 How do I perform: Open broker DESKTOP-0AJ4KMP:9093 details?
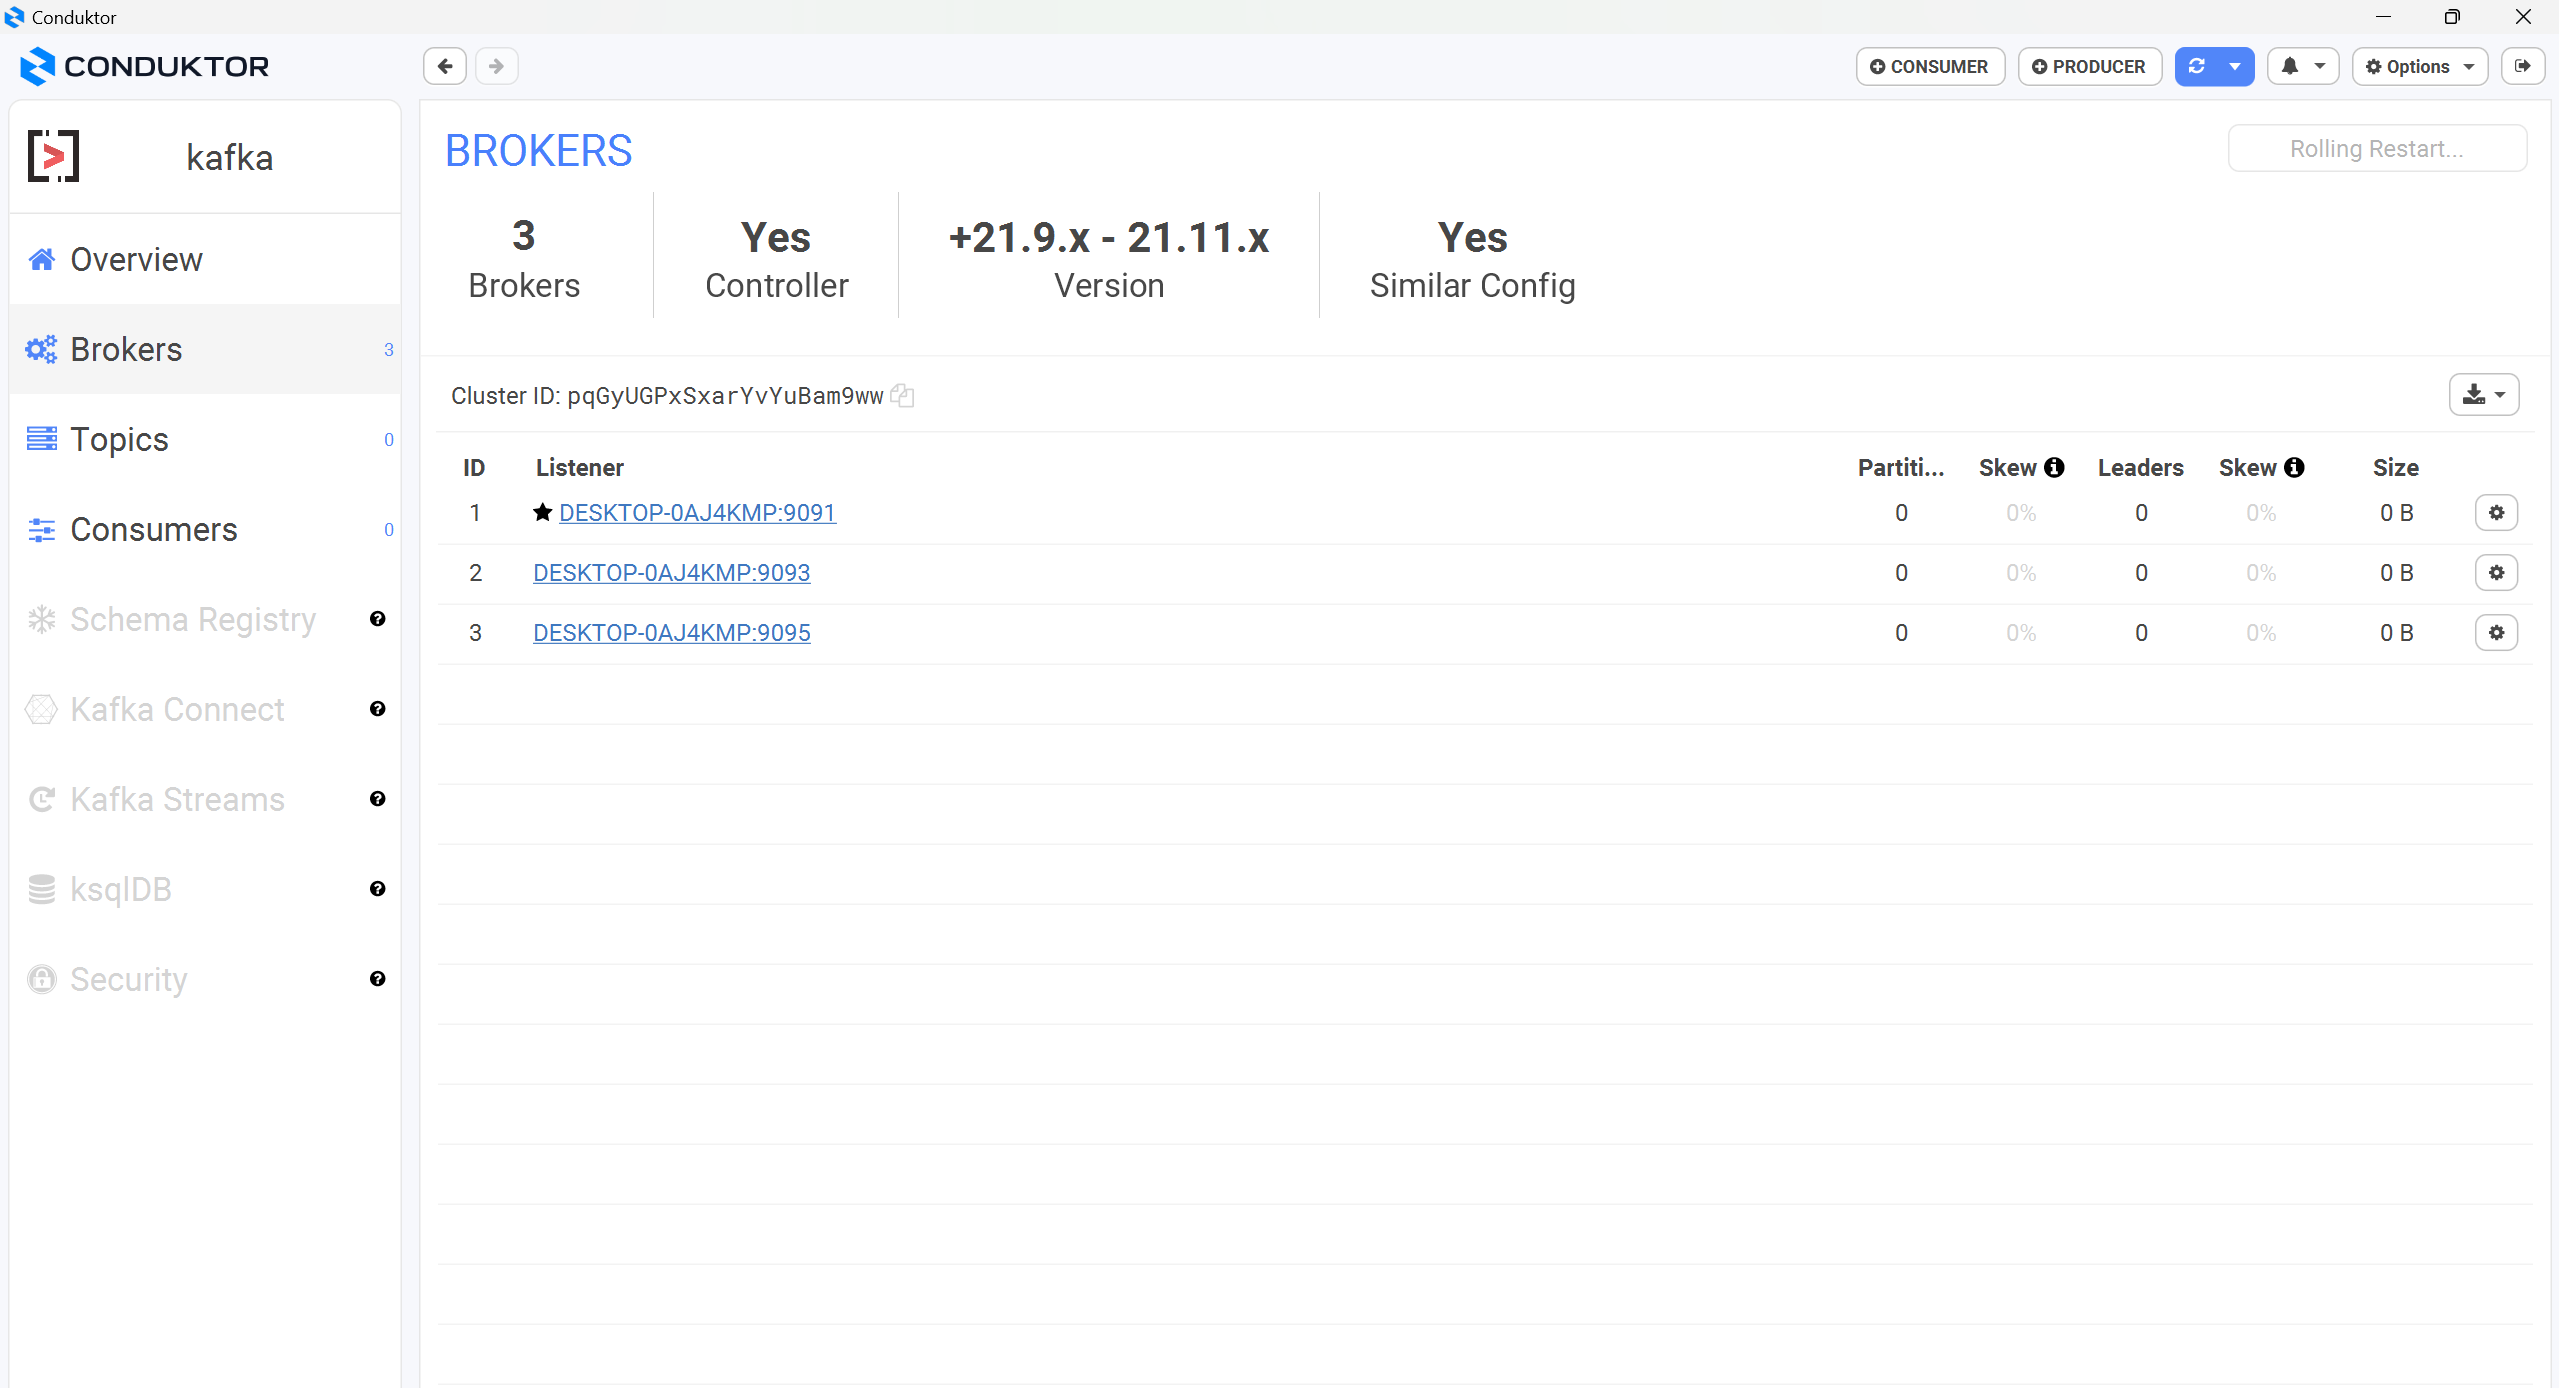tap(671, 572)
